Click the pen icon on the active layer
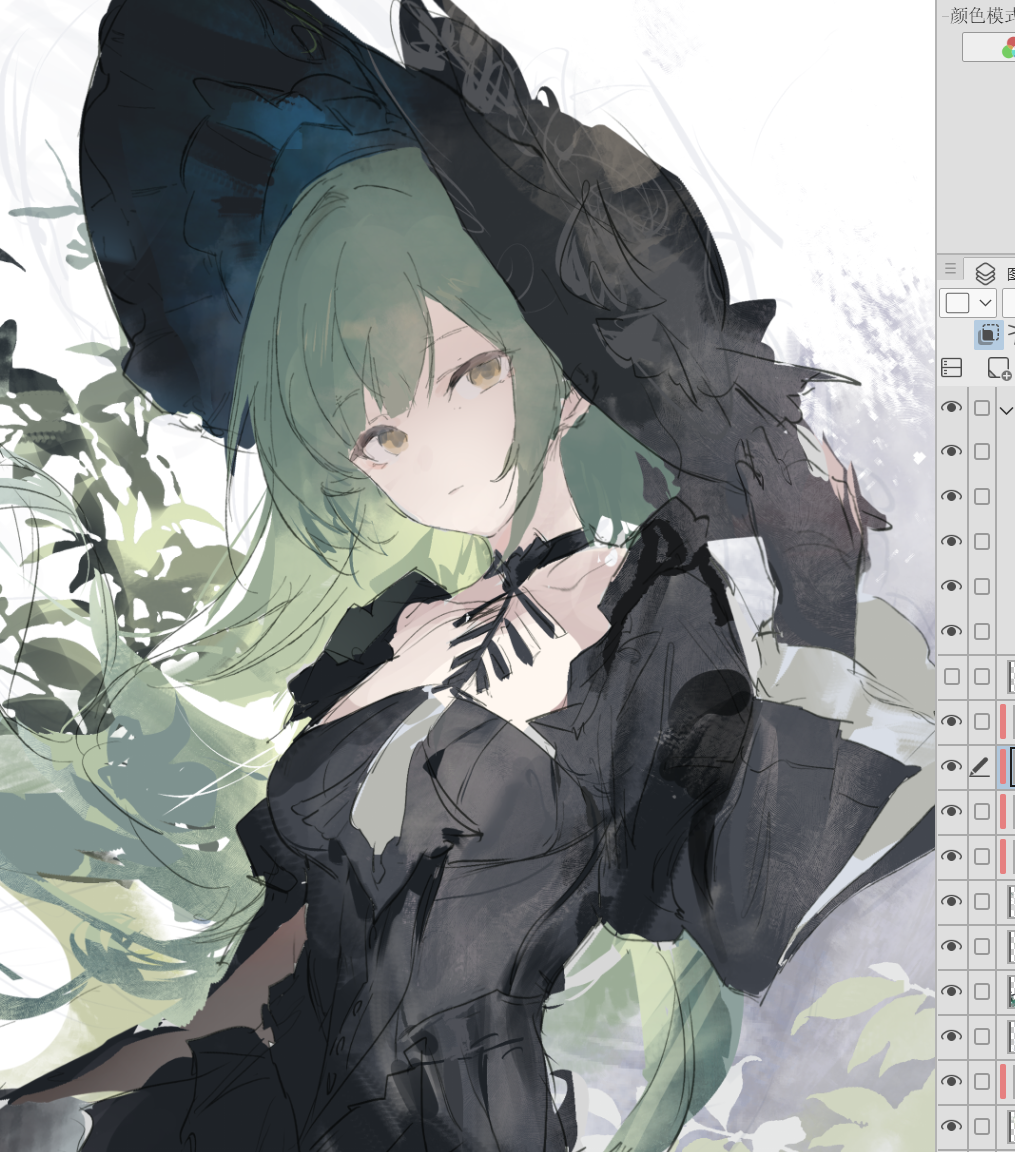This screenshot has width=1015, height=1152. tap(980, 767)
